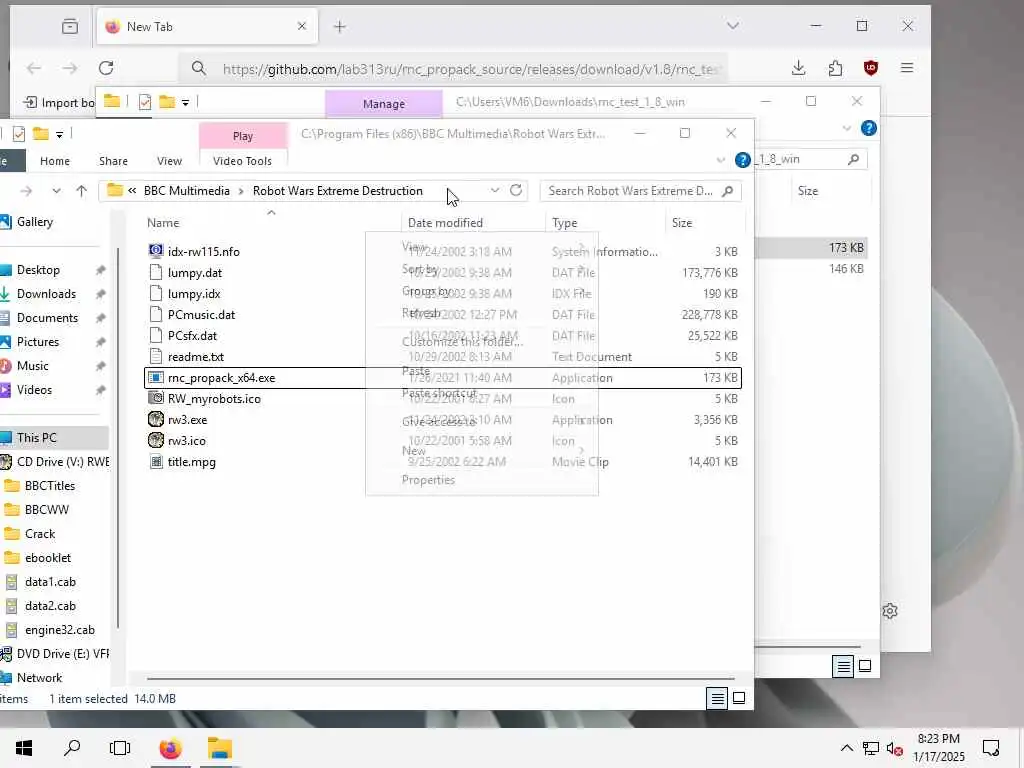Open Explorer help question mark
Viewport: 1024px width, 768px height.
pyautogui.click(x=742, y=160)
